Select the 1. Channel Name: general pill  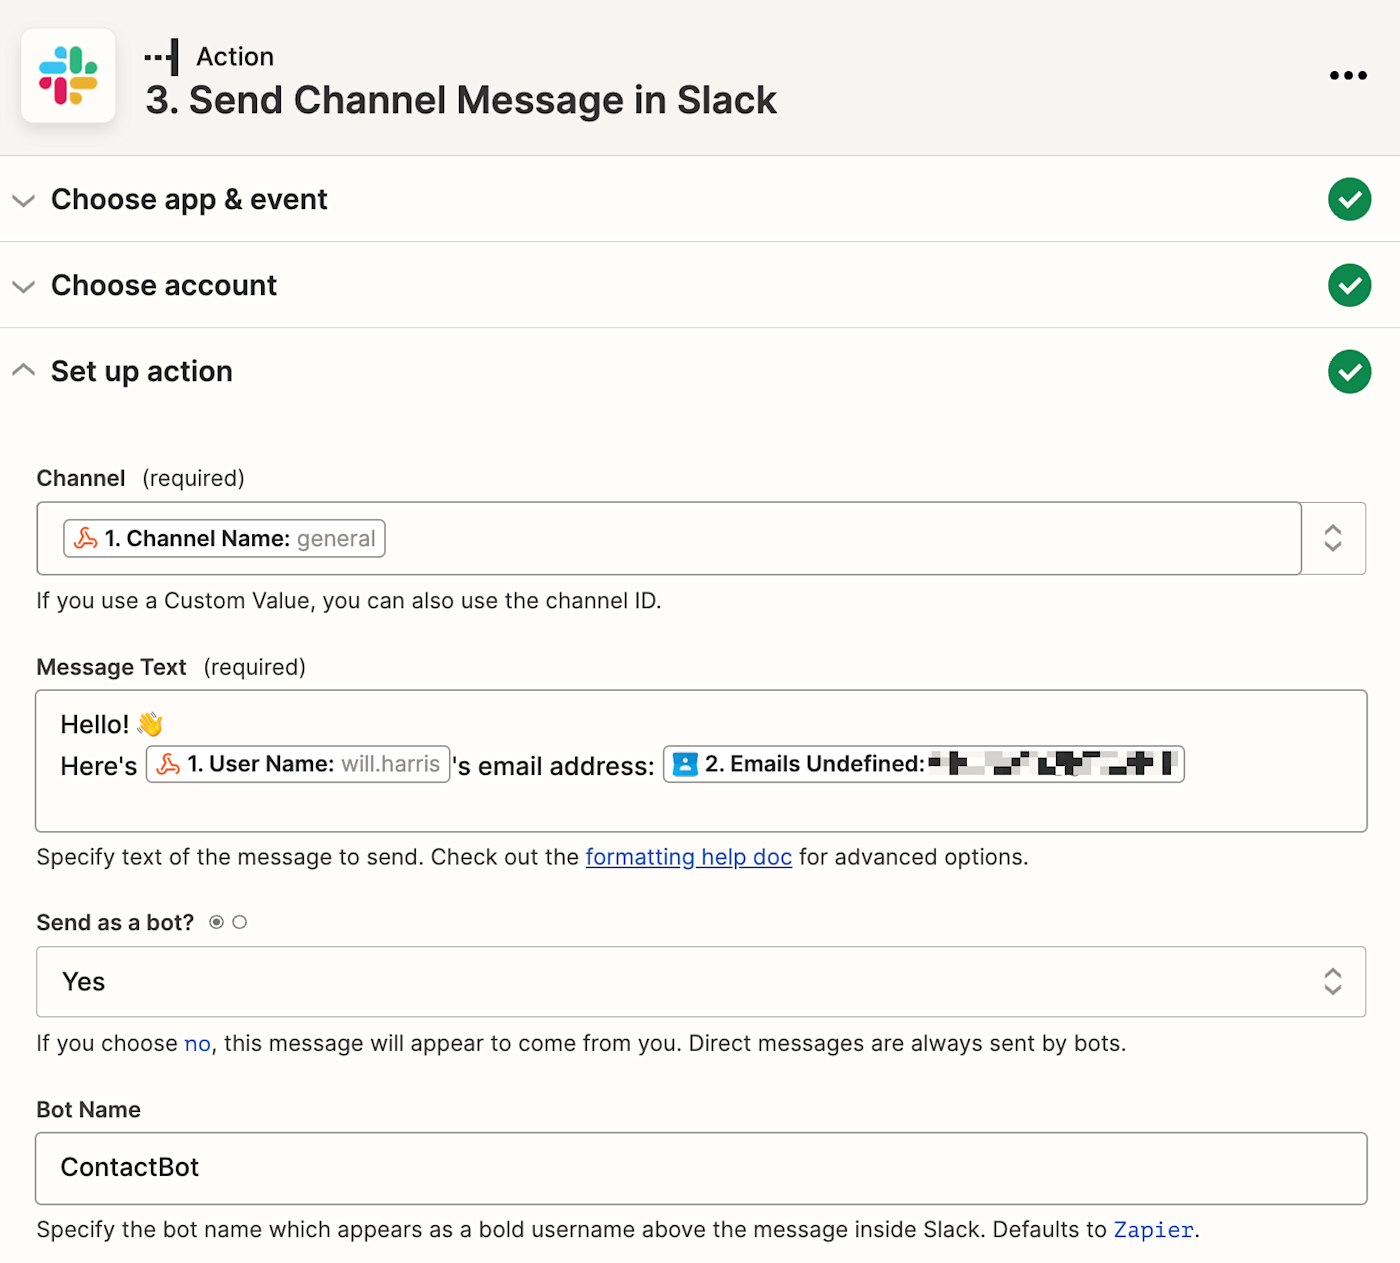click(x=224, y=538)
